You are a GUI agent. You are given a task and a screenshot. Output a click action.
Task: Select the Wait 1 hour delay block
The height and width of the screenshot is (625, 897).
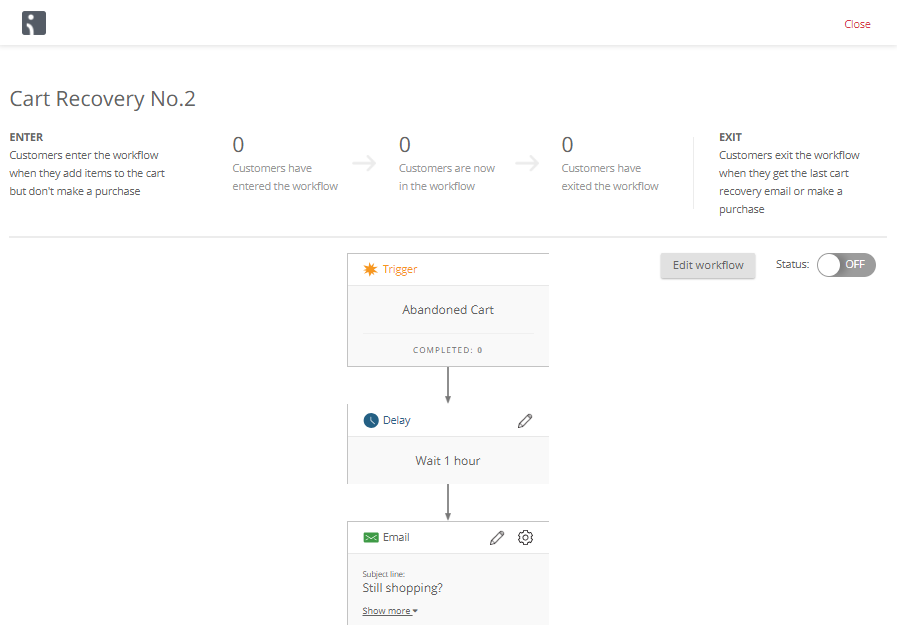448,461
